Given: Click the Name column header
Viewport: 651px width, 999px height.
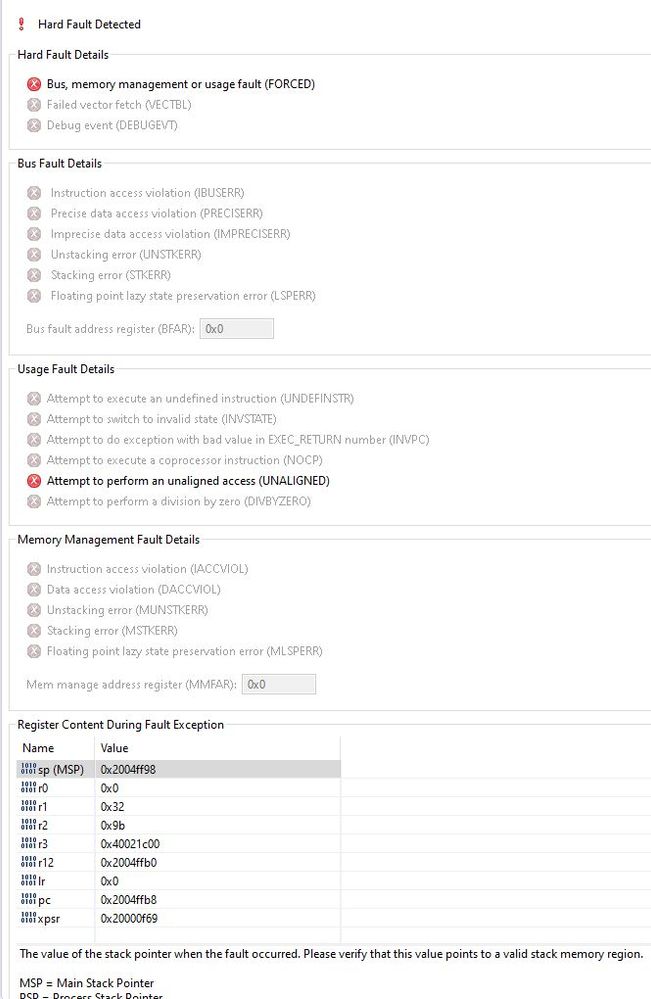Looking at the screenshot, I should 39,748.
